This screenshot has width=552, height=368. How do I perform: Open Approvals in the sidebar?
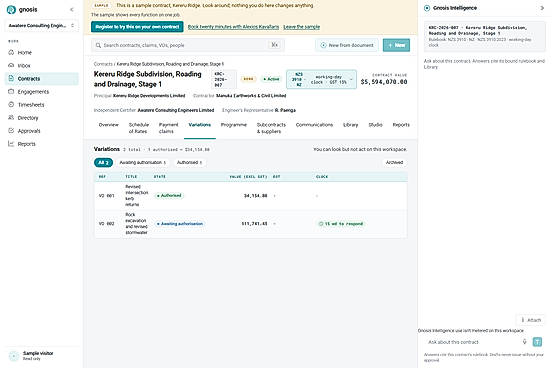42,131
